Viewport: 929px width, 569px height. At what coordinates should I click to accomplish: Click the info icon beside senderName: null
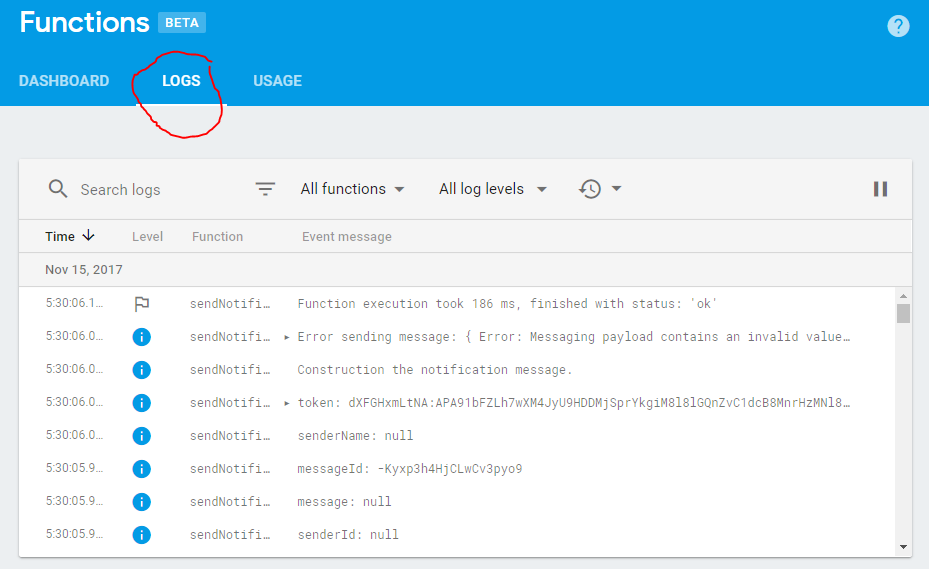pos(142,436)
